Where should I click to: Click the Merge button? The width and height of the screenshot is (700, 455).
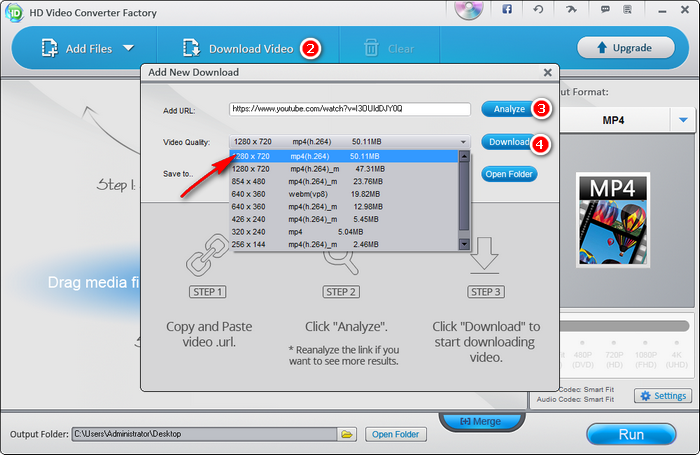481,422
